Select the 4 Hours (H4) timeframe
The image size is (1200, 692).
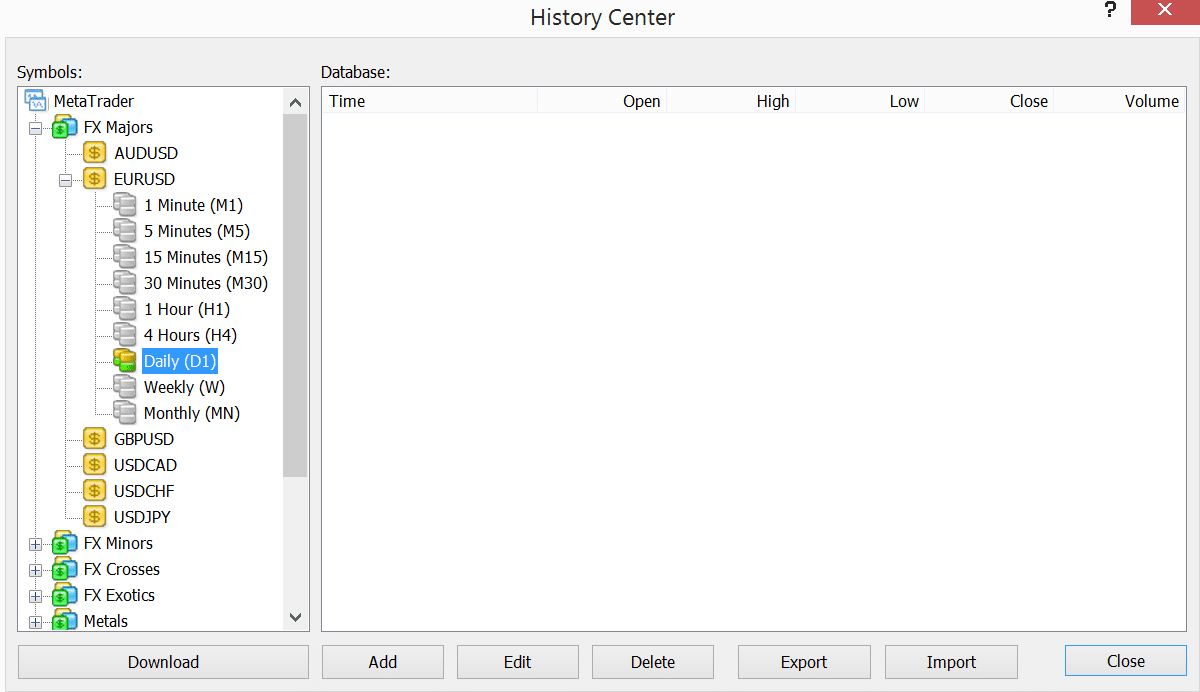pos(190,334)
